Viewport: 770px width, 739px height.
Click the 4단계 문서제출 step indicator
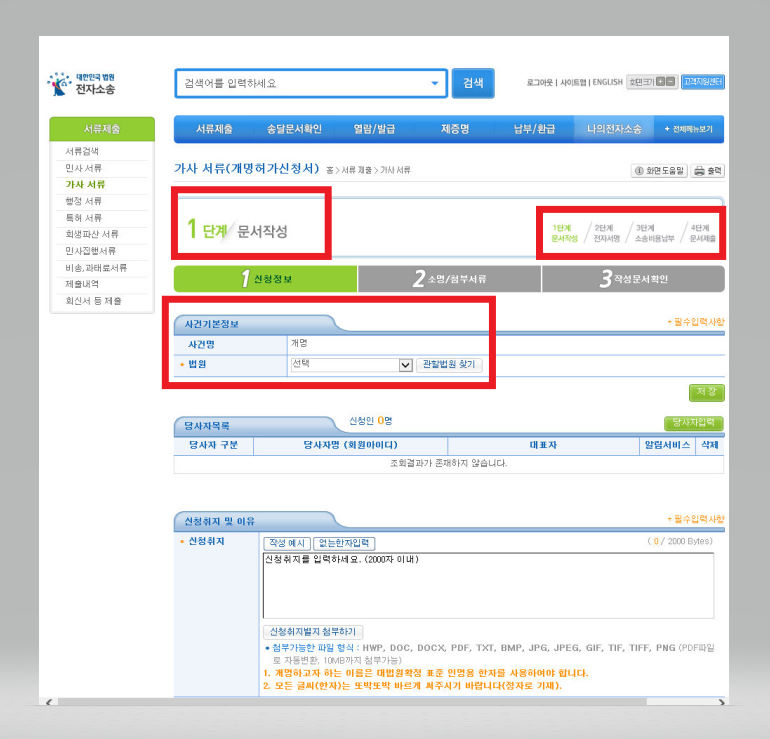click(702, 233)
